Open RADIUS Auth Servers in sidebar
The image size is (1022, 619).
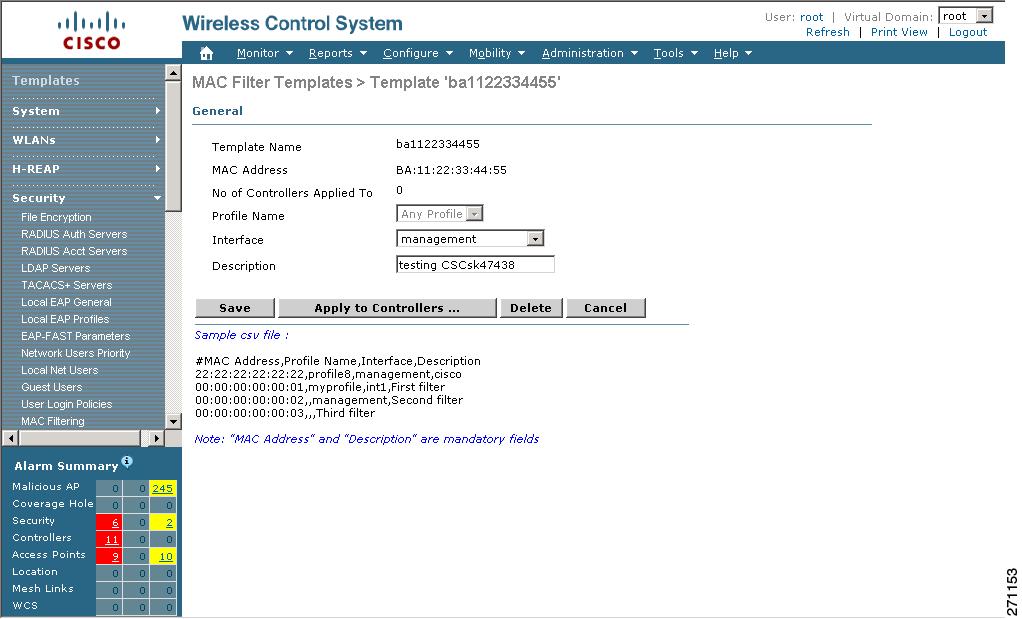pos(74,234)
